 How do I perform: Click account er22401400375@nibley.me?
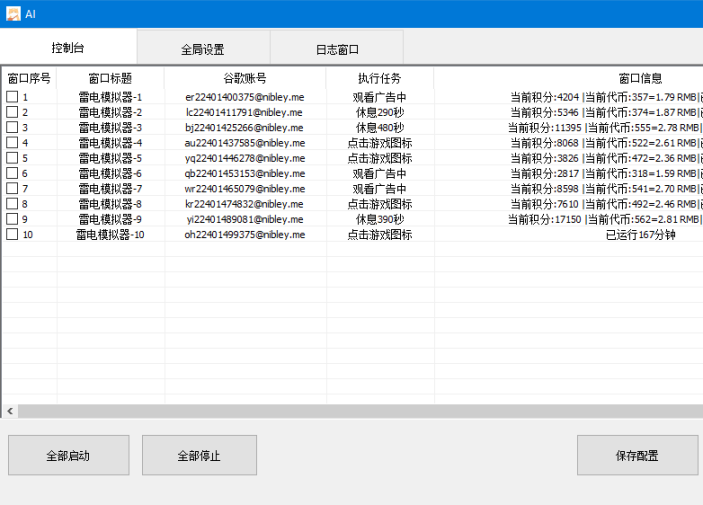[245, 97]
